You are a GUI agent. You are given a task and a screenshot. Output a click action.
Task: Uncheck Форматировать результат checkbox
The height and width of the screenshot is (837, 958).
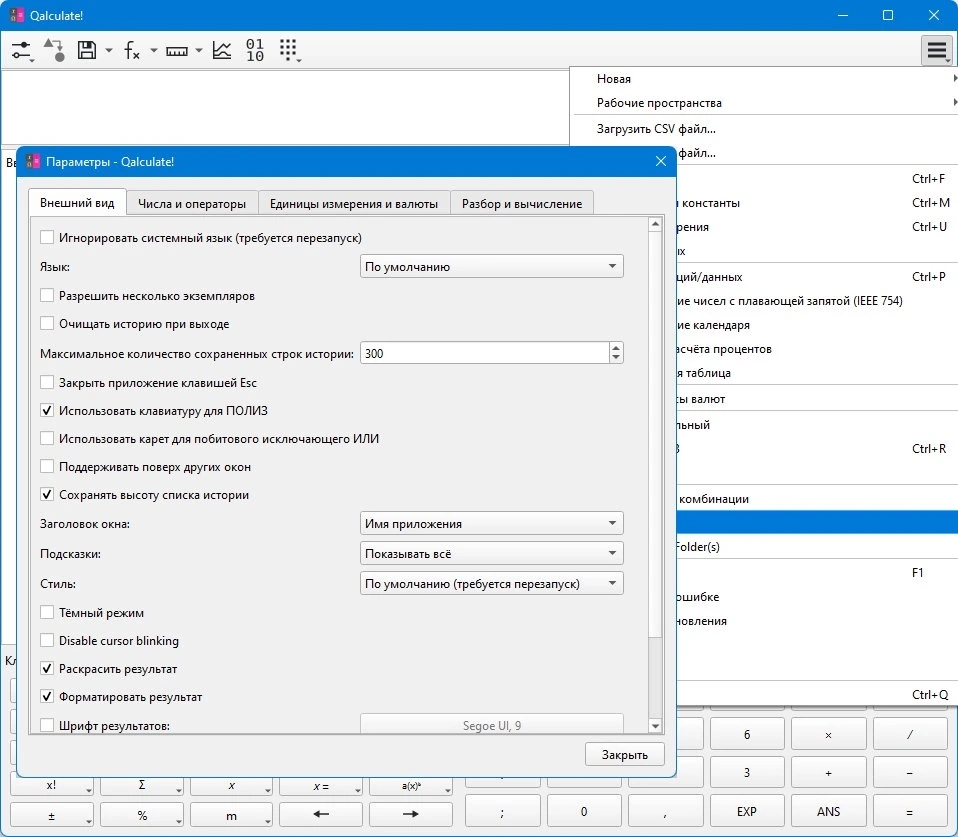pyautogui.click(x=46, y=696)
